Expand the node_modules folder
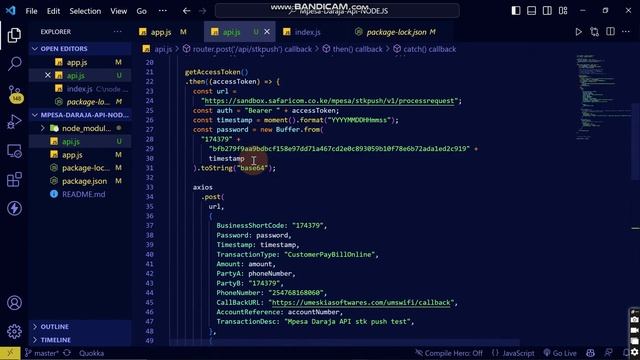Image resolution: width=640 pixels, height=360 pixels. click(x=80, y=128)
